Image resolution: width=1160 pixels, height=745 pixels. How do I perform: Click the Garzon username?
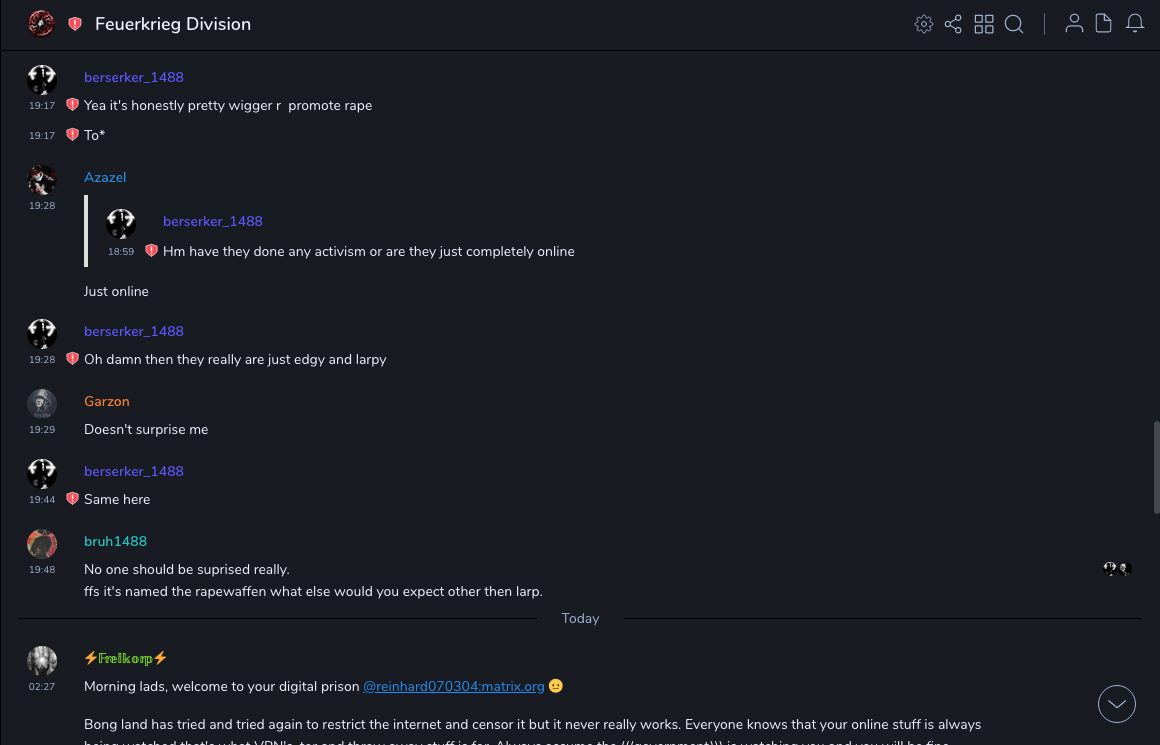pyautogui.click(x=107, y=401)
